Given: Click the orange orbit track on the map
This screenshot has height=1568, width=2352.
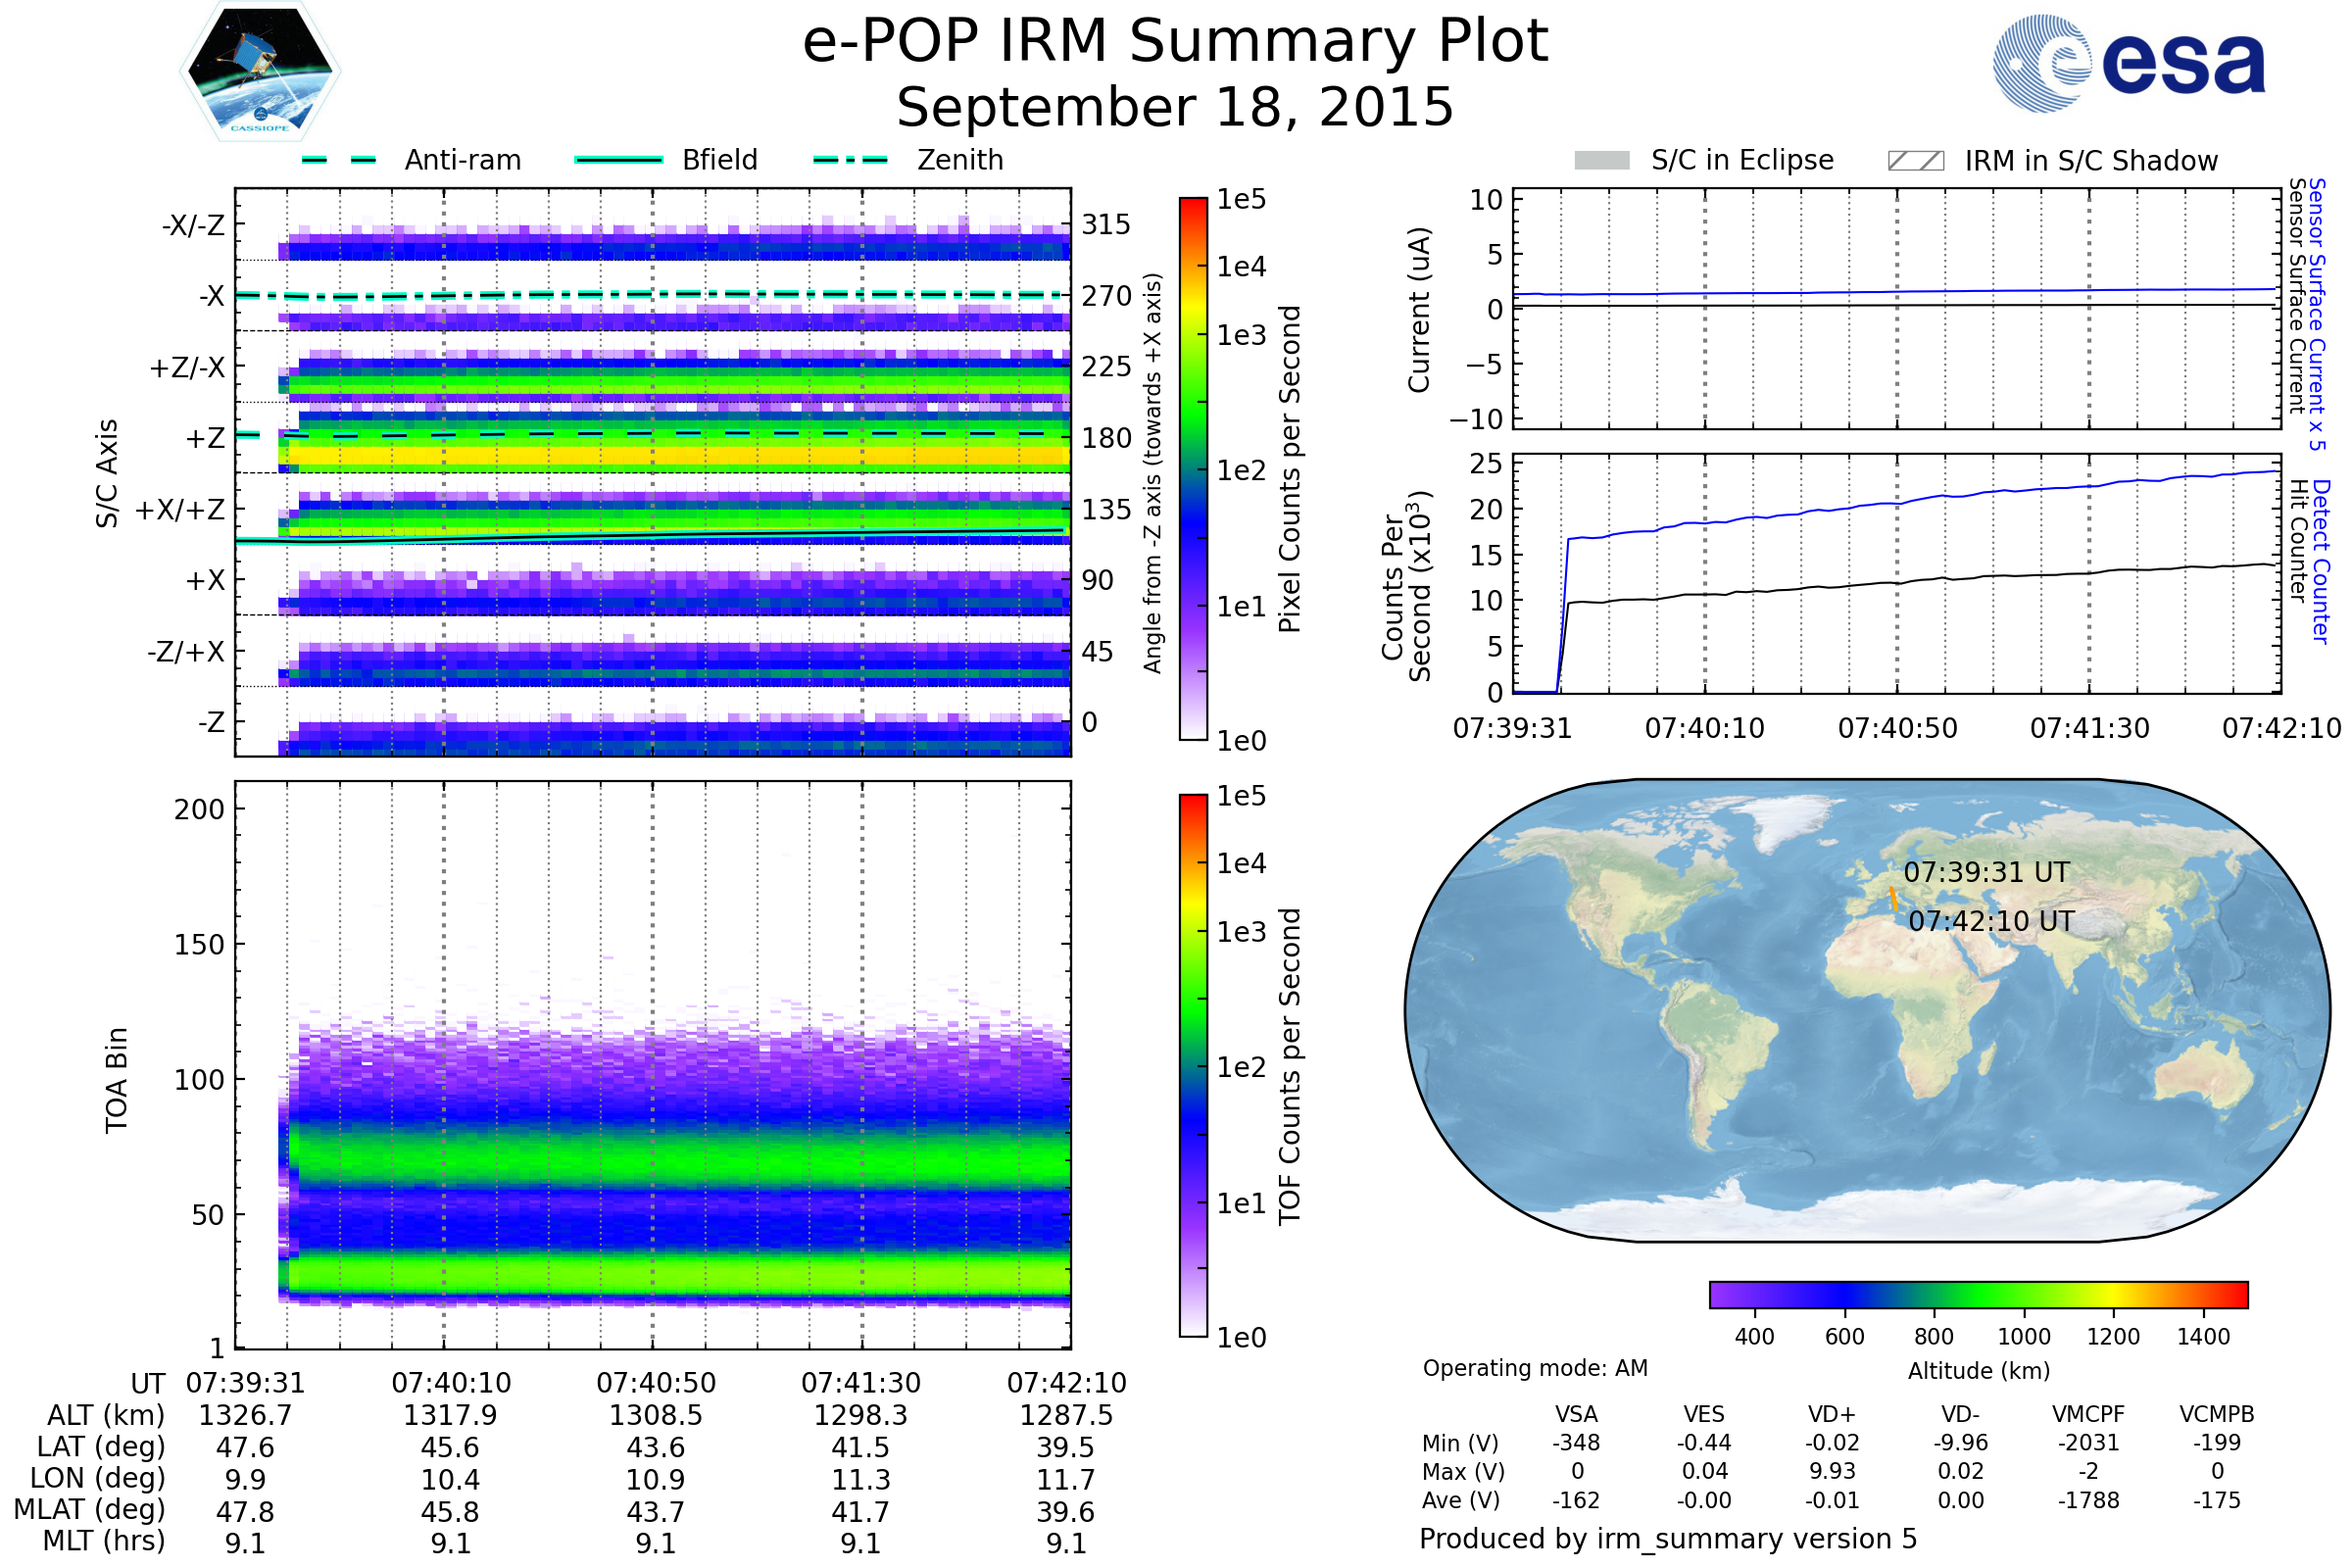Looking at the screenshot, I should (x=1893, y=898).
